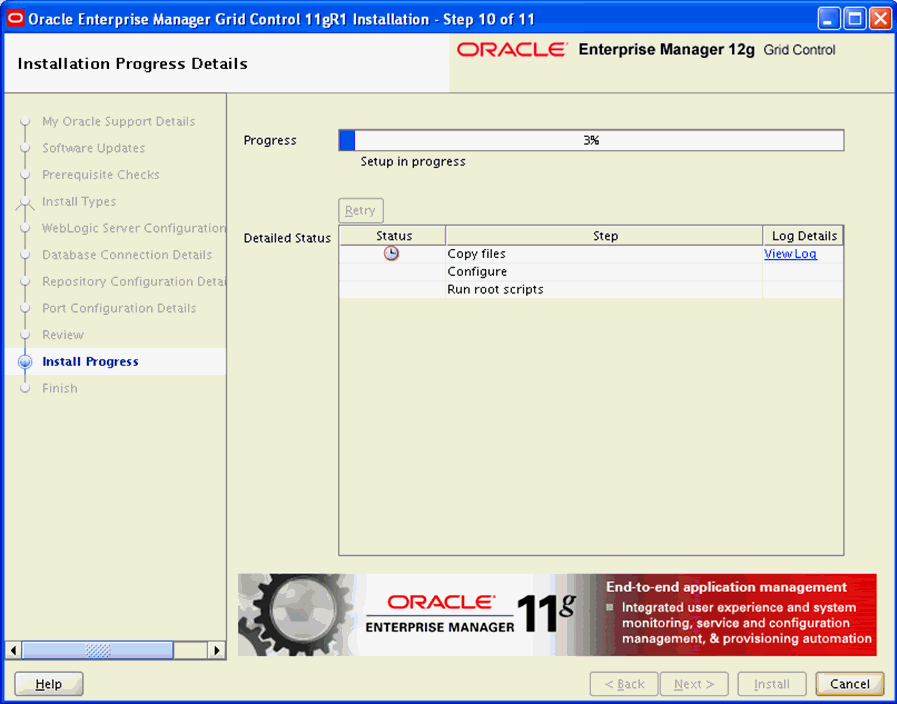Select the Review step
This screenshot has width=897, height=704.
63,335
